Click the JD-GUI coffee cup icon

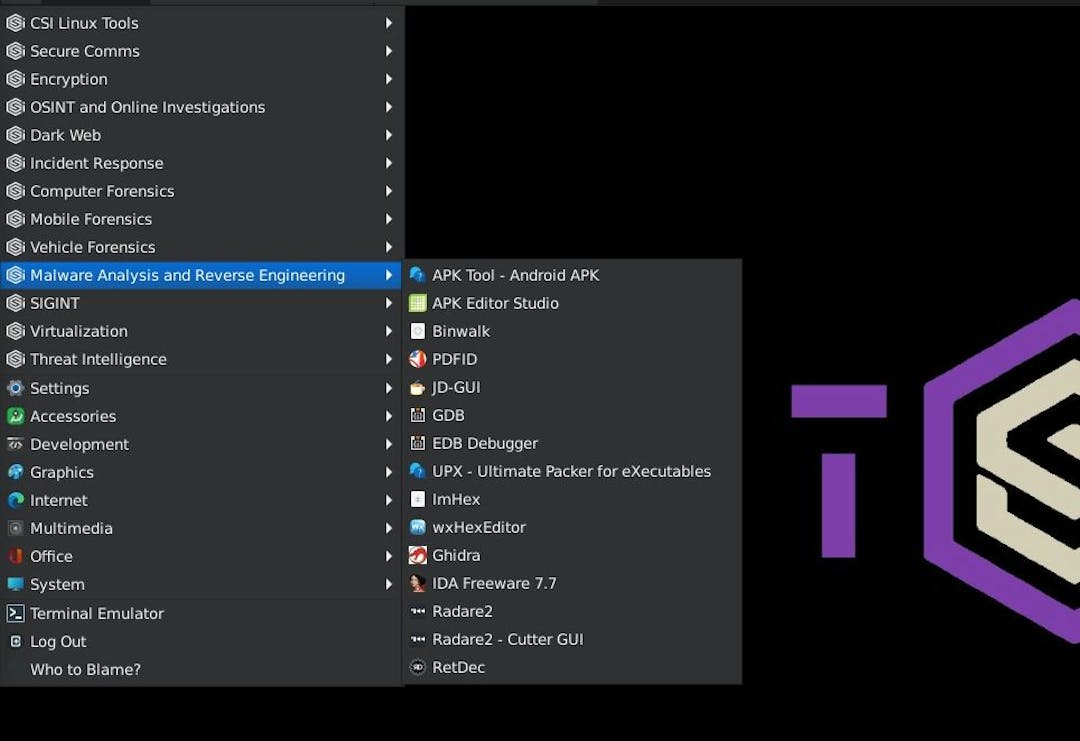pos(417,388)
